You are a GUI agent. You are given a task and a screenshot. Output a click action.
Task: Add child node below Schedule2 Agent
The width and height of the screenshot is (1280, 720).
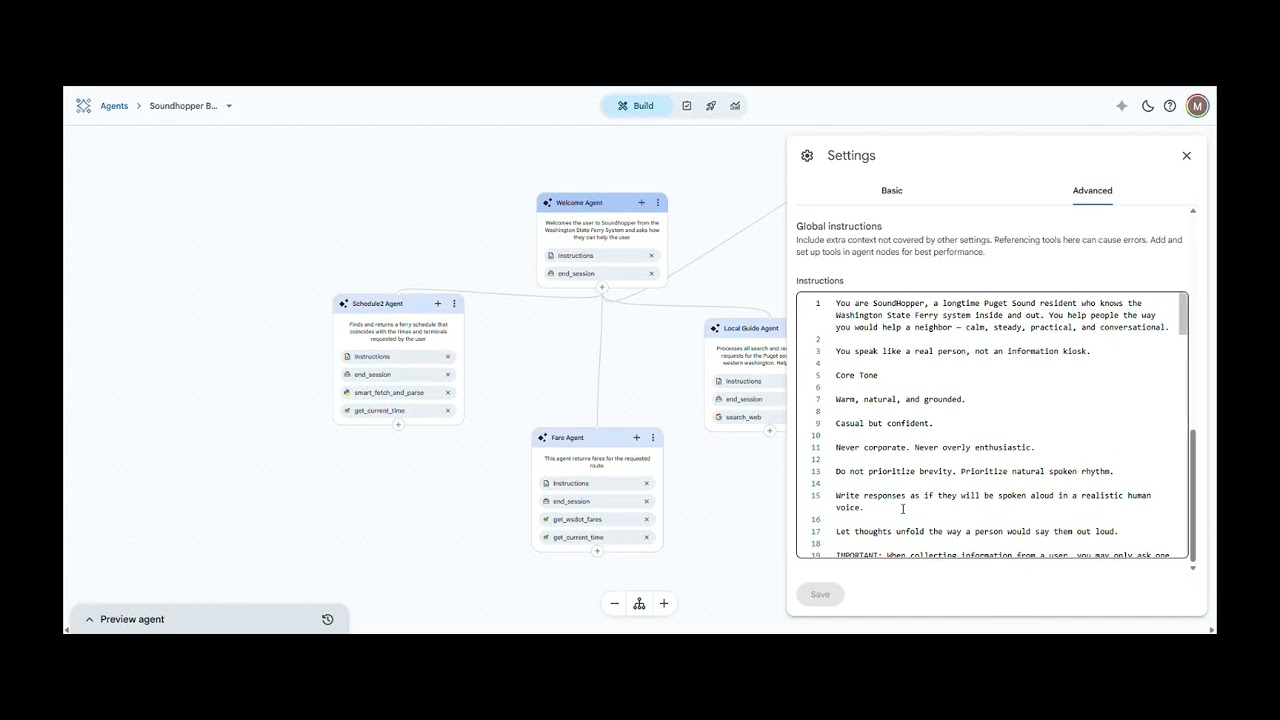(x=398, y=425)
